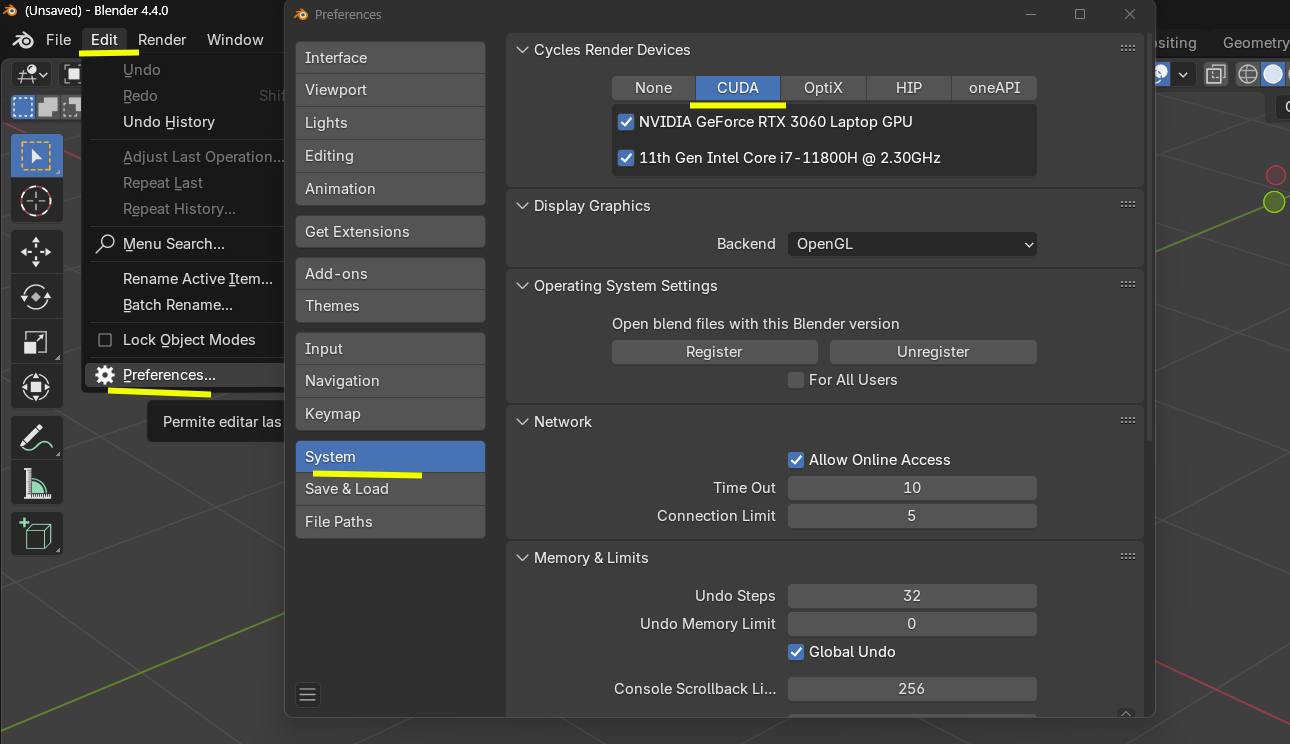The width and height of the screenshot is (1290, 744).
Task: Collapse the Cycles Render Devices panel
Action: tap(522, 50)
